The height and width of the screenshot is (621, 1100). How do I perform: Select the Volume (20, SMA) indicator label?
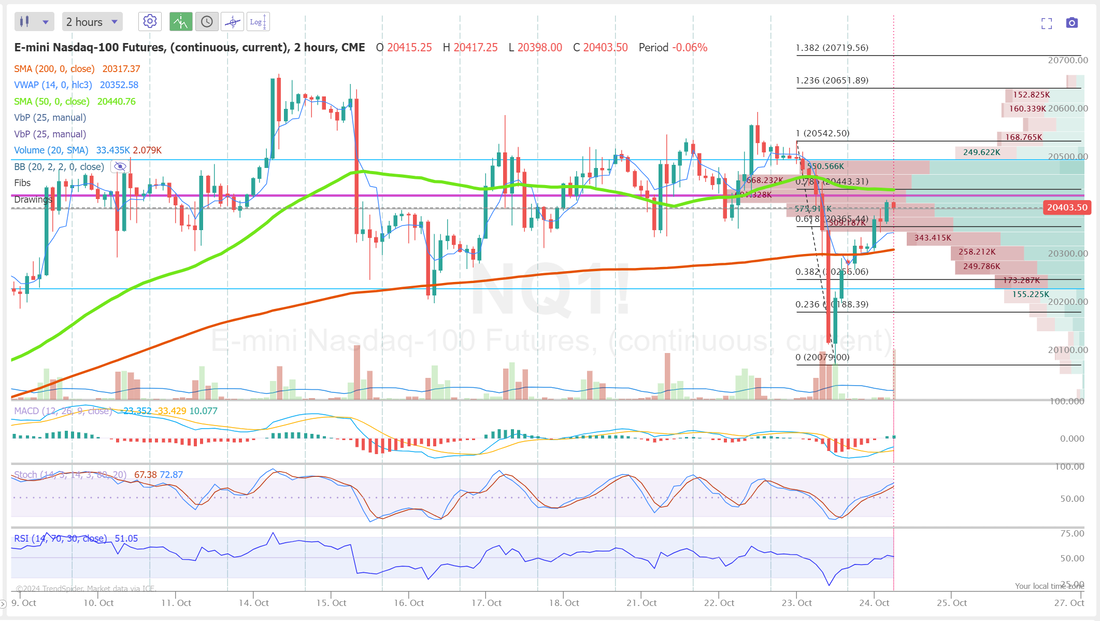pyautogui.click(x=51, y=150)
